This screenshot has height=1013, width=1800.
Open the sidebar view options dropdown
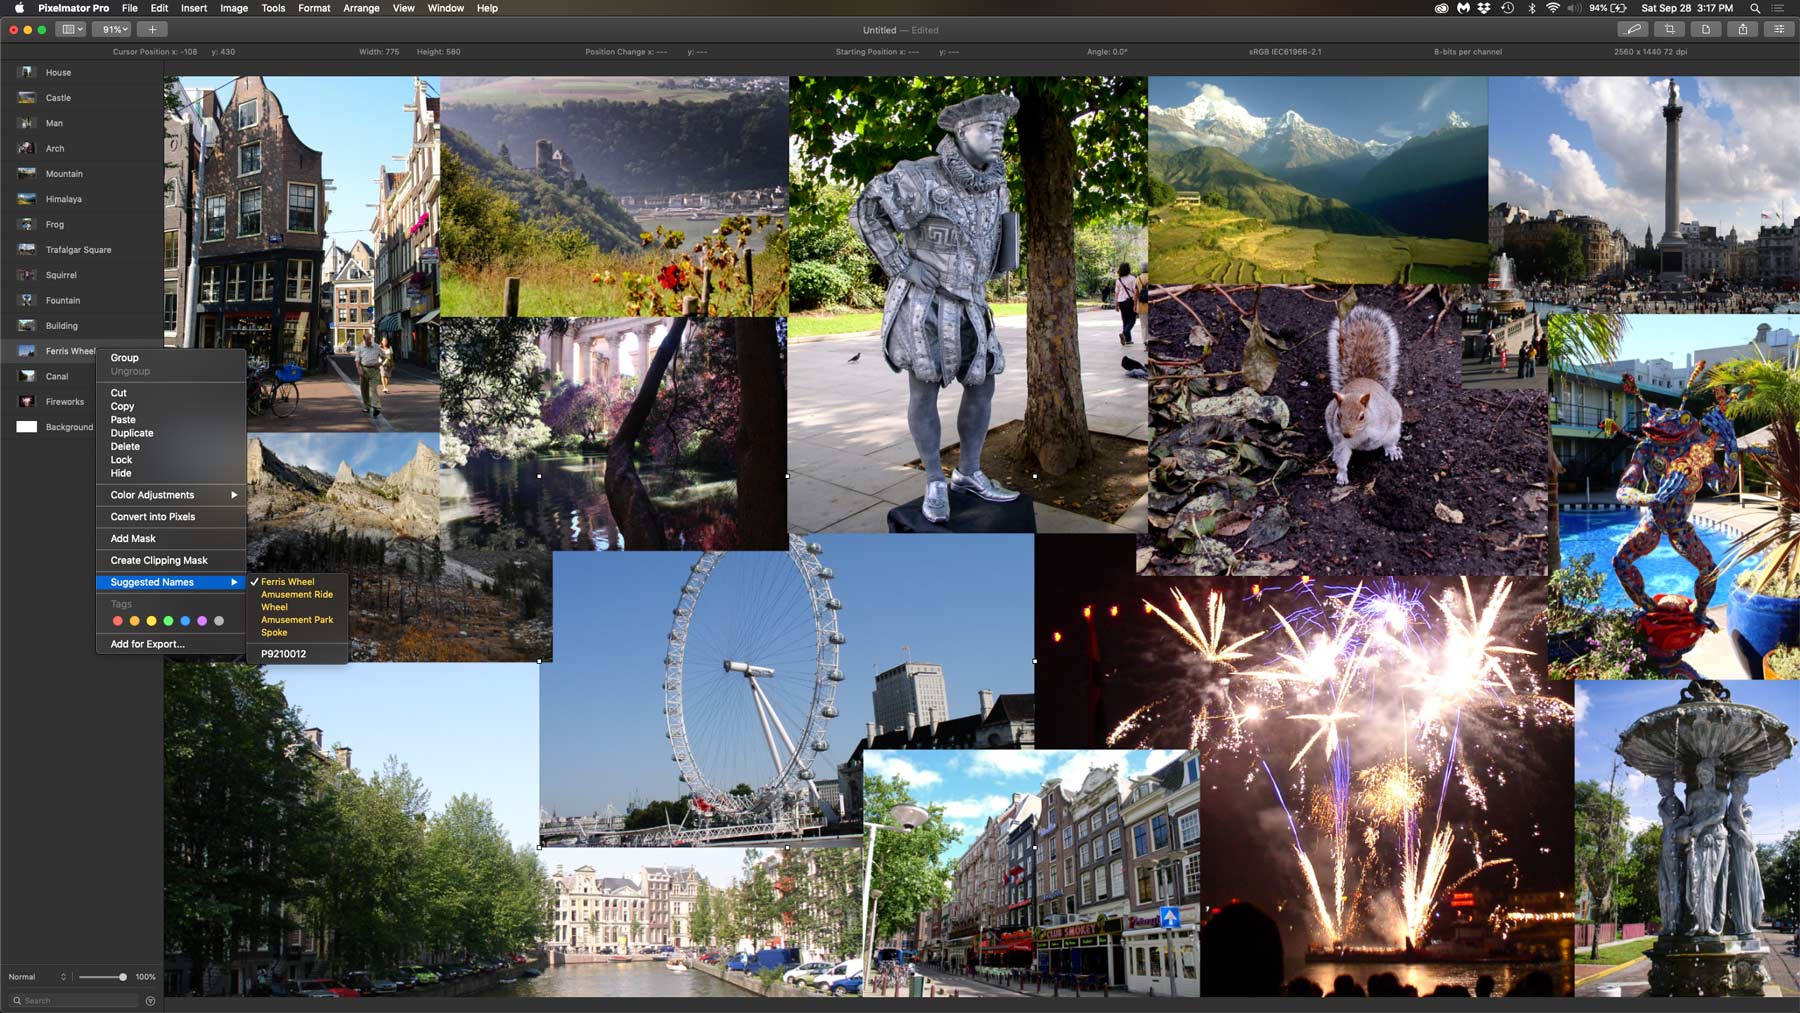pyautogui.click(x=72, y=29)
